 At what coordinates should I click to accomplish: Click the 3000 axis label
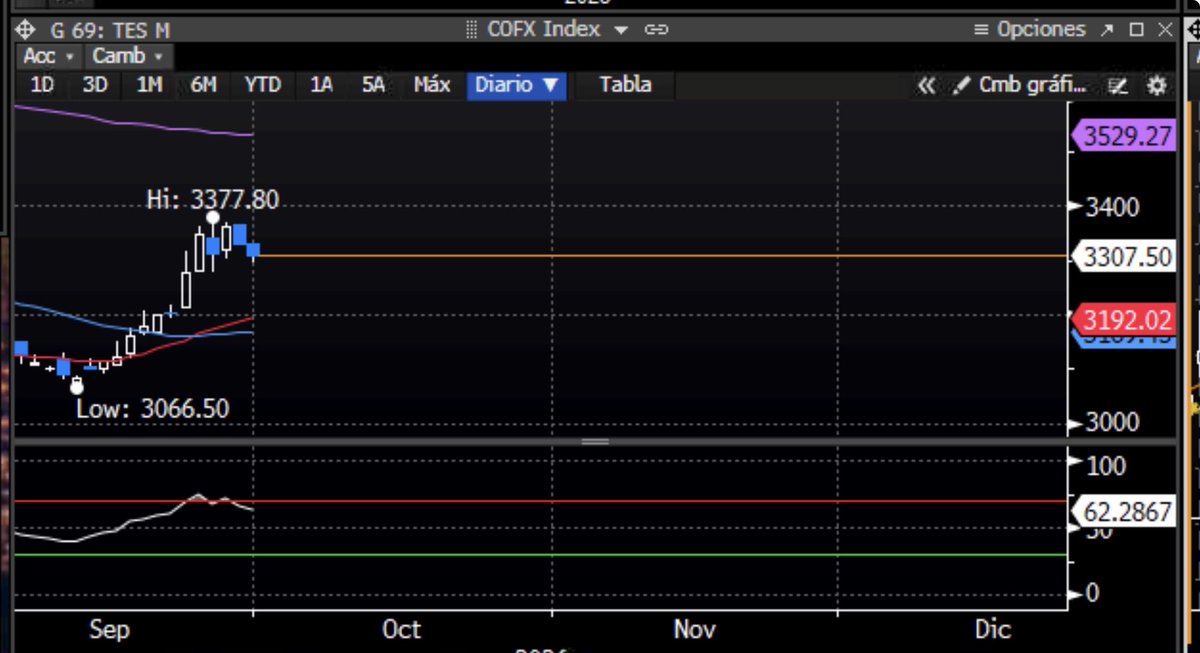pyautogui.click(x=1112, y=423)
